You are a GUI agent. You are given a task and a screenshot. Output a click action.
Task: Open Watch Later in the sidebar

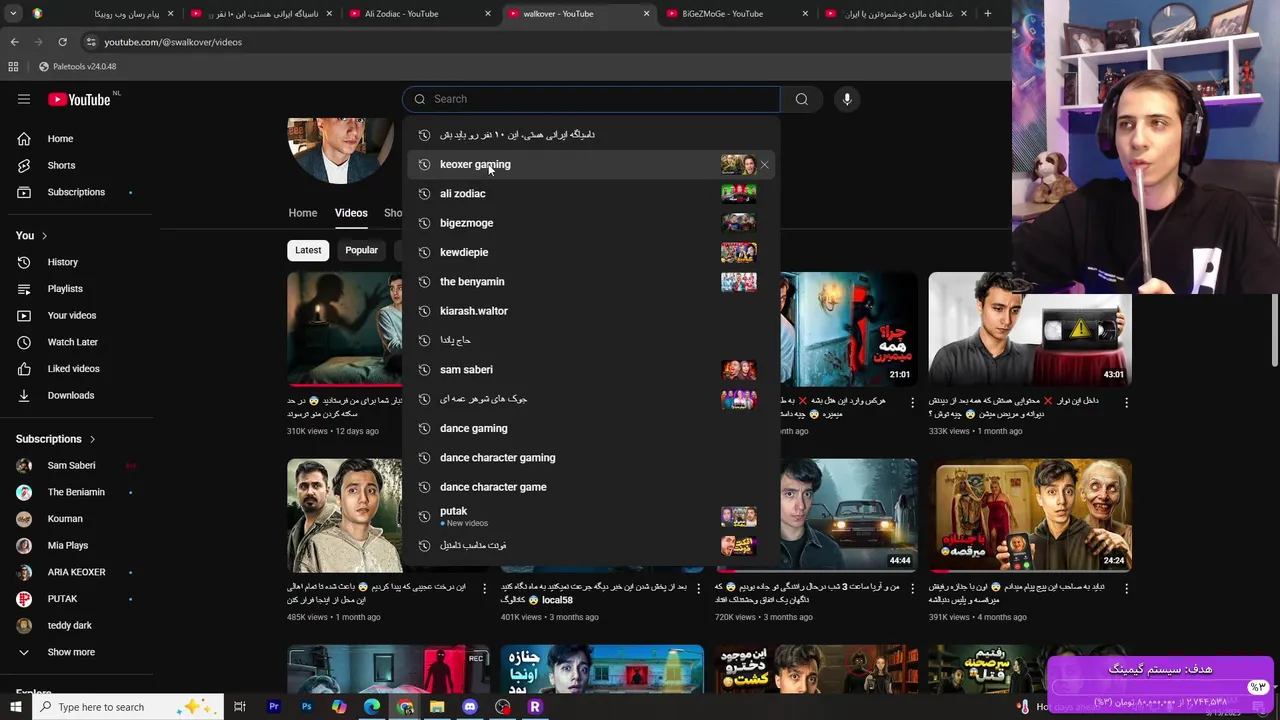(74, 342)
